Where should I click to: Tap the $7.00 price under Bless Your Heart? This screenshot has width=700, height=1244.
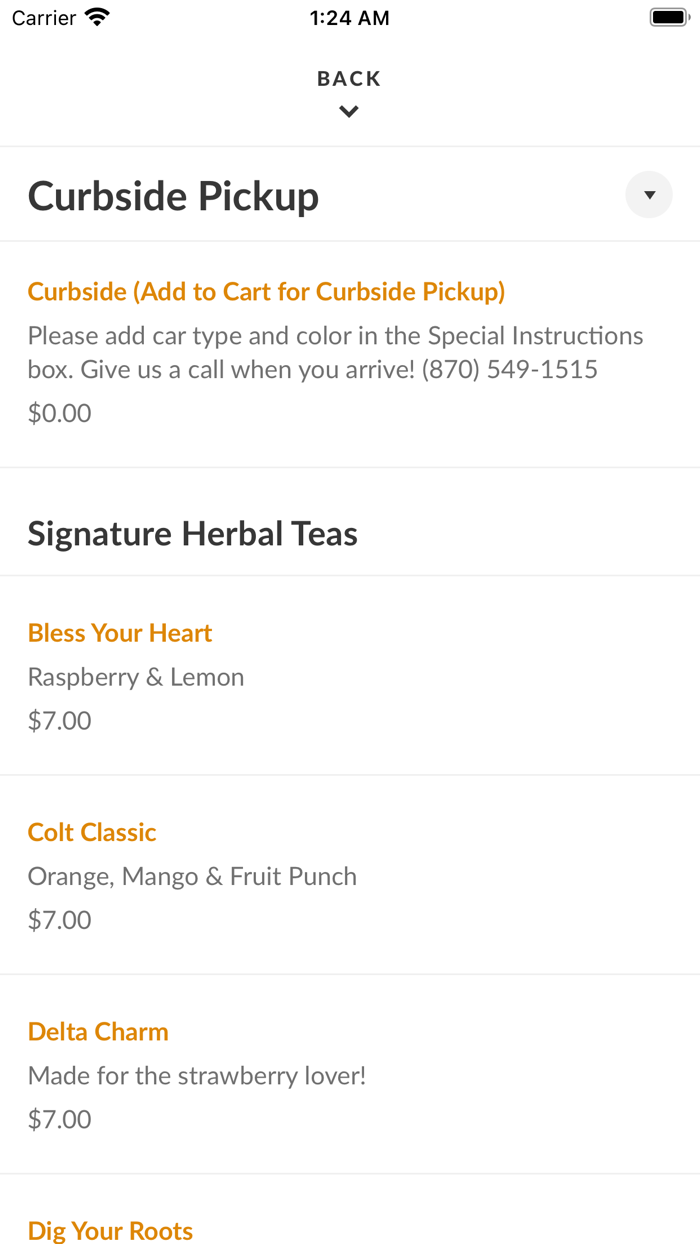point(59,720)
